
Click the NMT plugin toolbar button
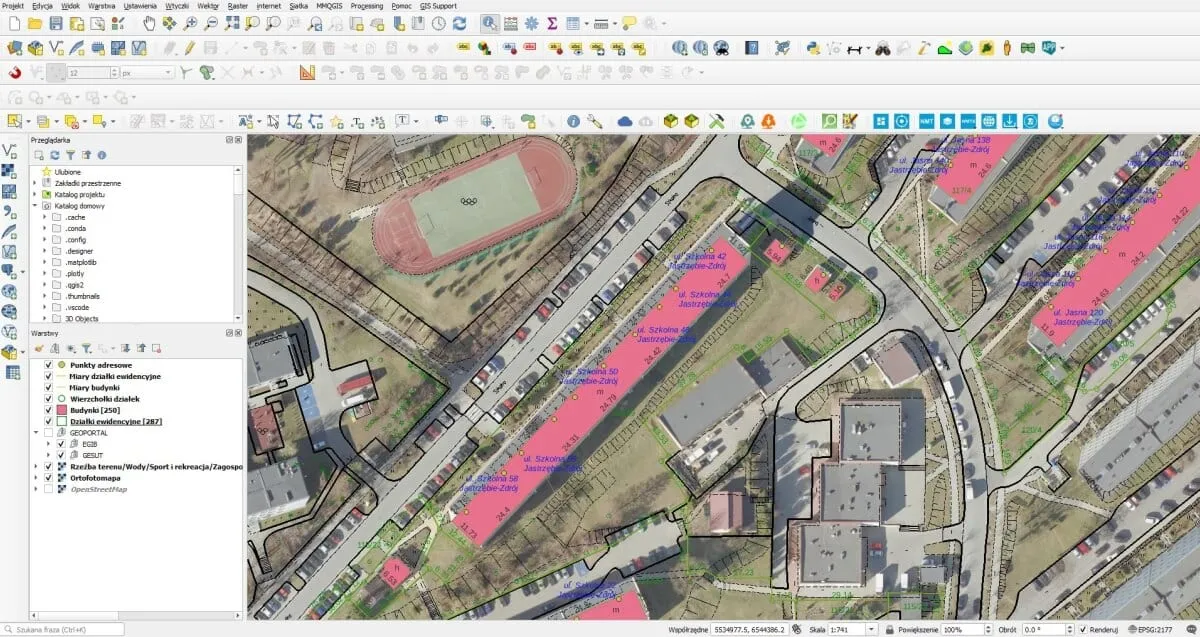click(x=925, y=120)
